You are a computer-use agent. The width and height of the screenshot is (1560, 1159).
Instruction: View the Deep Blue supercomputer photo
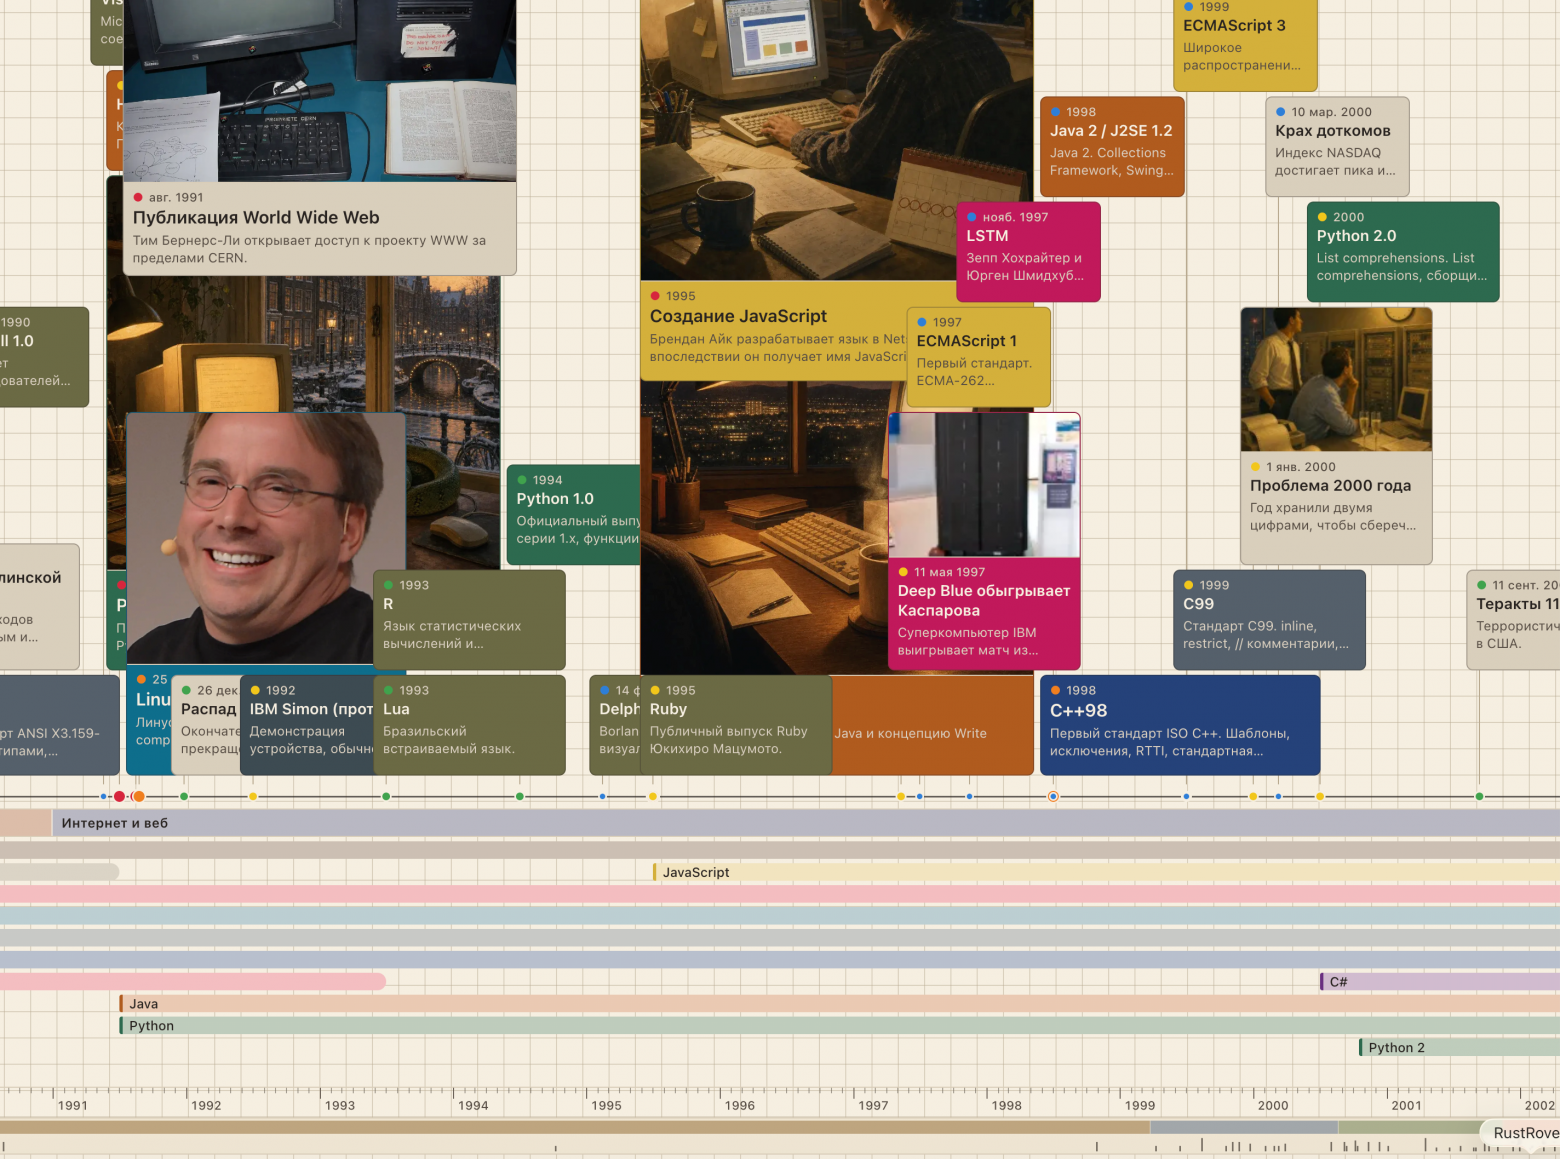pyautogui.click(x=984, y=485)
